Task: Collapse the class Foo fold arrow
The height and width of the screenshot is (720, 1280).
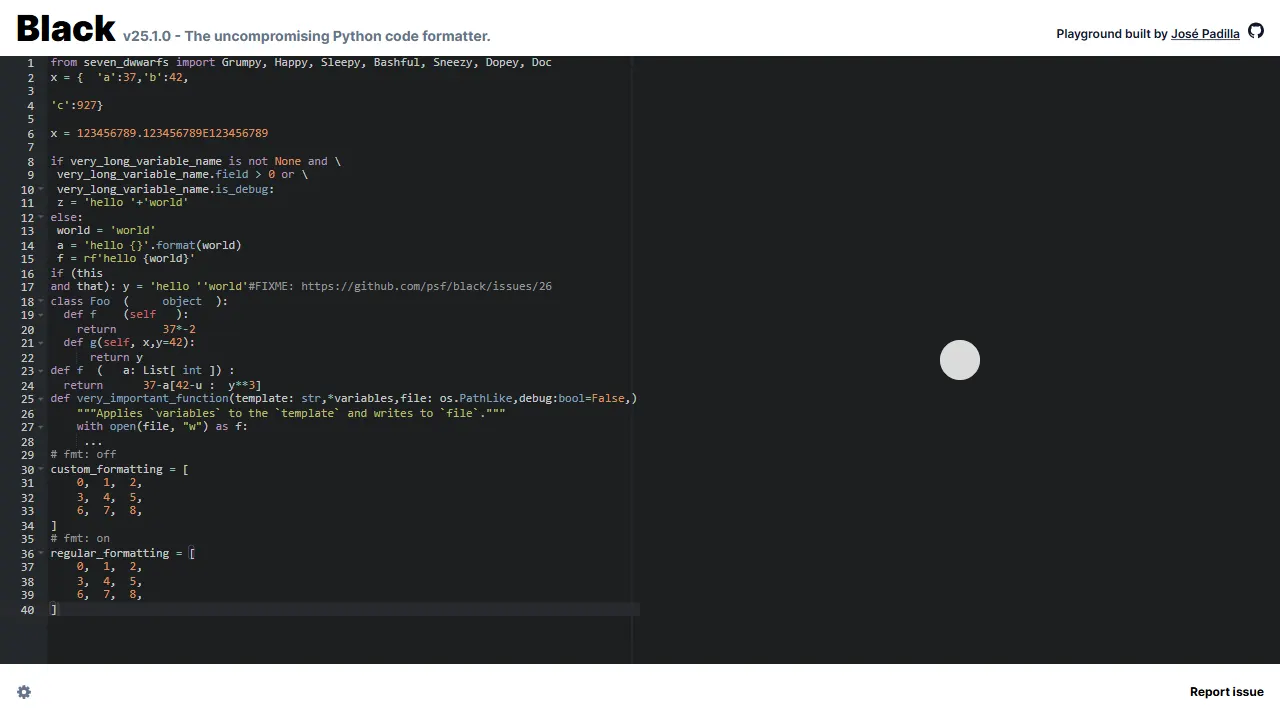Action: click(41, 301)
